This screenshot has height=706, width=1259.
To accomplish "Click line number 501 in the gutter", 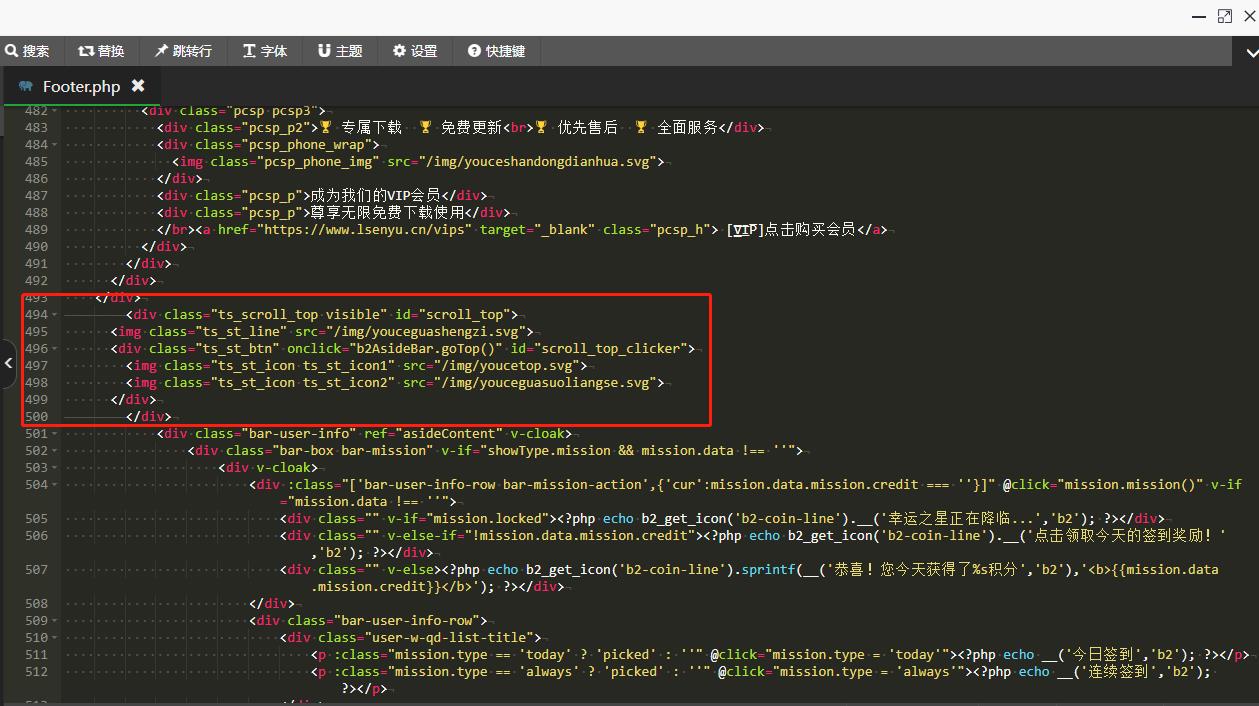I will coord(35,433).
